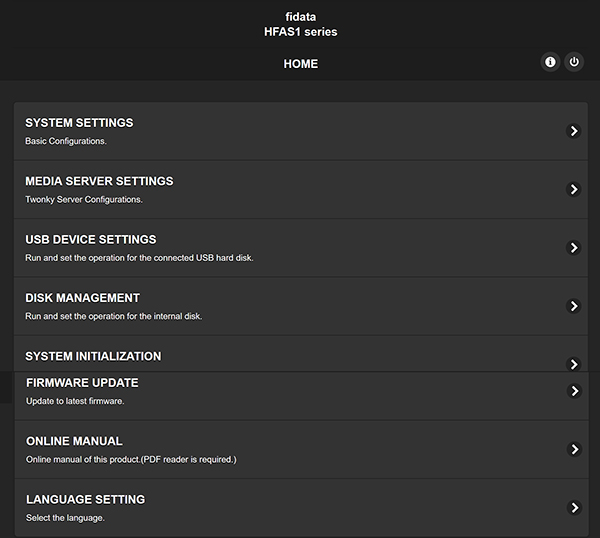Image resolution: width=600 pixels, height=538 pixels.
Task: Open the ONLINE MANUAL title
Action: click(x=74, y=441)
